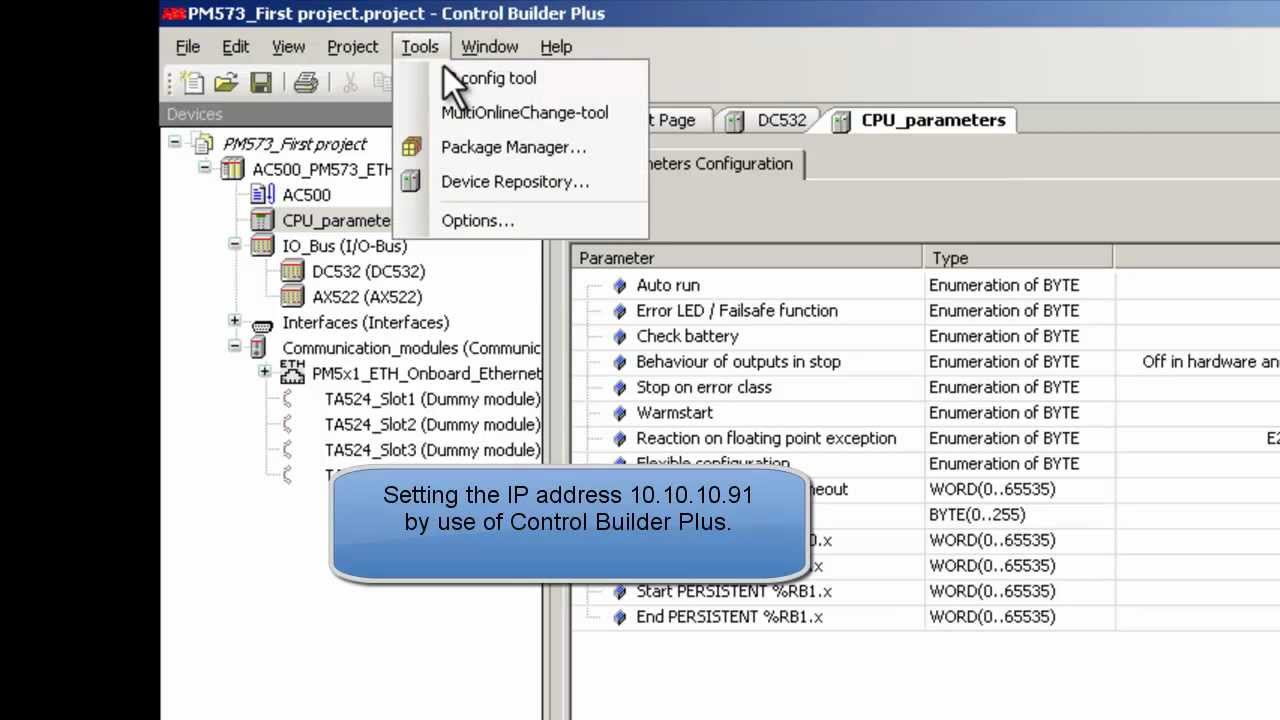Image resolution: width=1280 pixels, height=720 pixels.
Task: Collapse the PM573_First project root node
Action: [175, 143]
